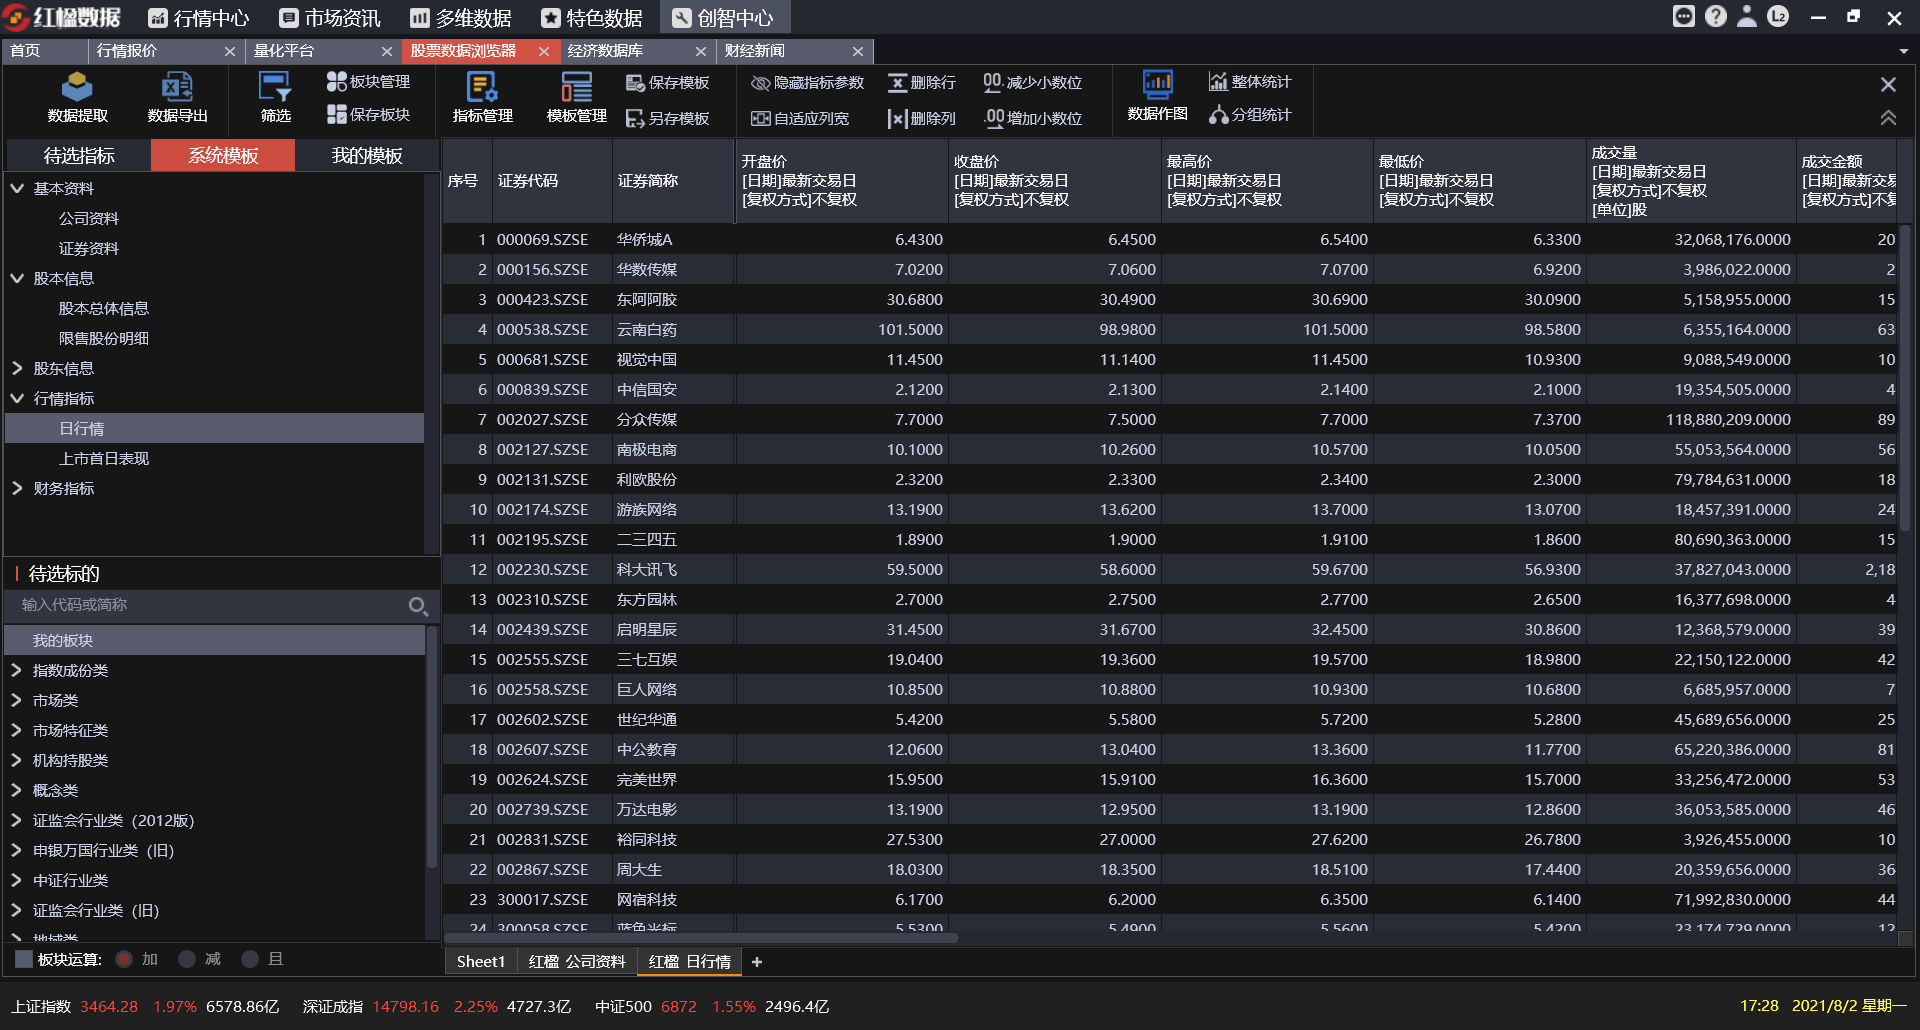The image size is (1920, 1030).
Task: Expand the 股东信息 tree node
Action: point(17,369)
